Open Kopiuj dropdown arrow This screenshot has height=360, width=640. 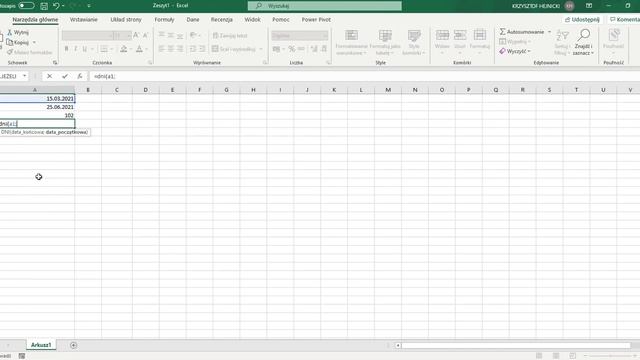point(34,42)
